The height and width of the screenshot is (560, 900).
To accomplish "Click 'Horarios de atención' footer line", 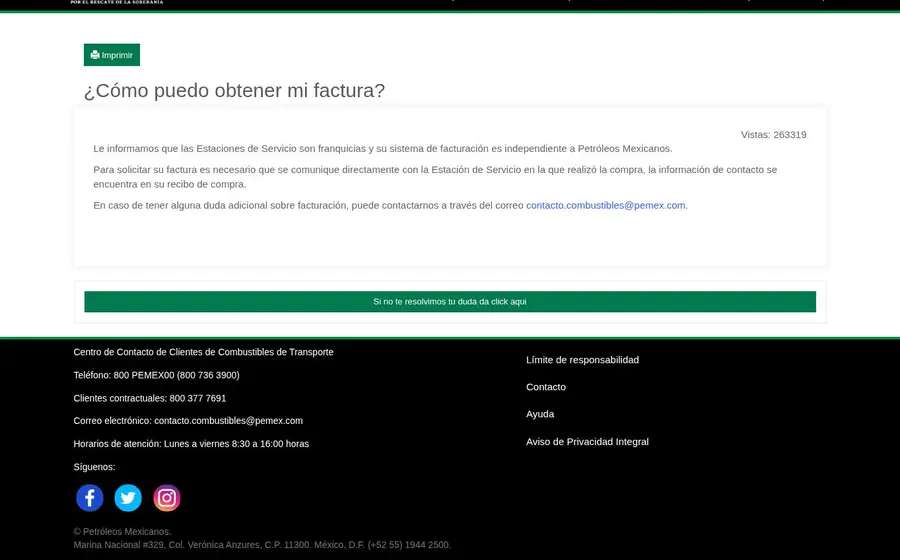I will point(191,444).
